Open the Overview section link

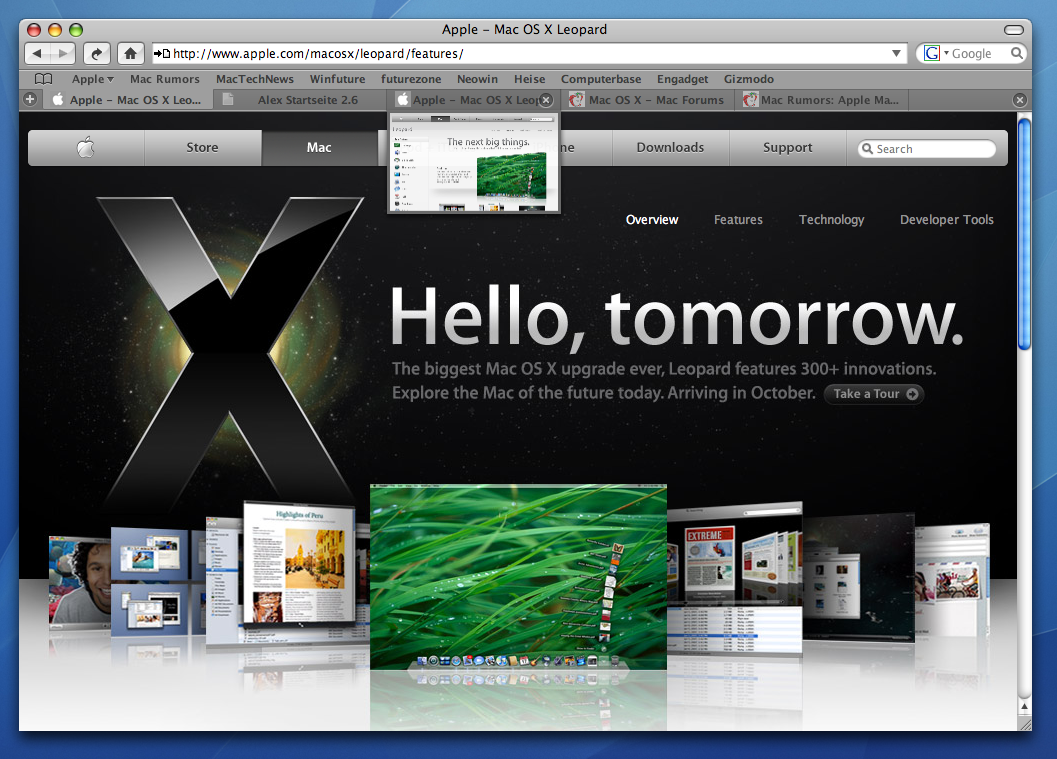coord(652,220)
